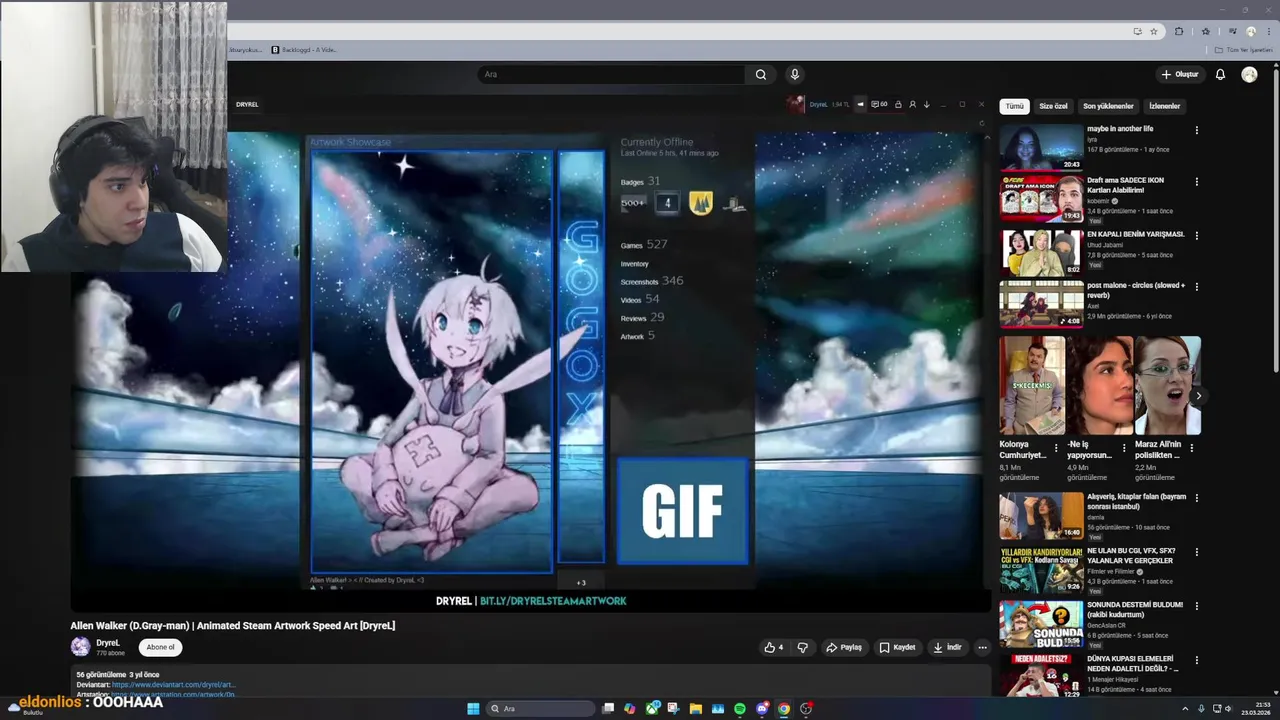1280x720 pixels.
Task: Open Chrome media controls icon
Action: coord(1232,31)
